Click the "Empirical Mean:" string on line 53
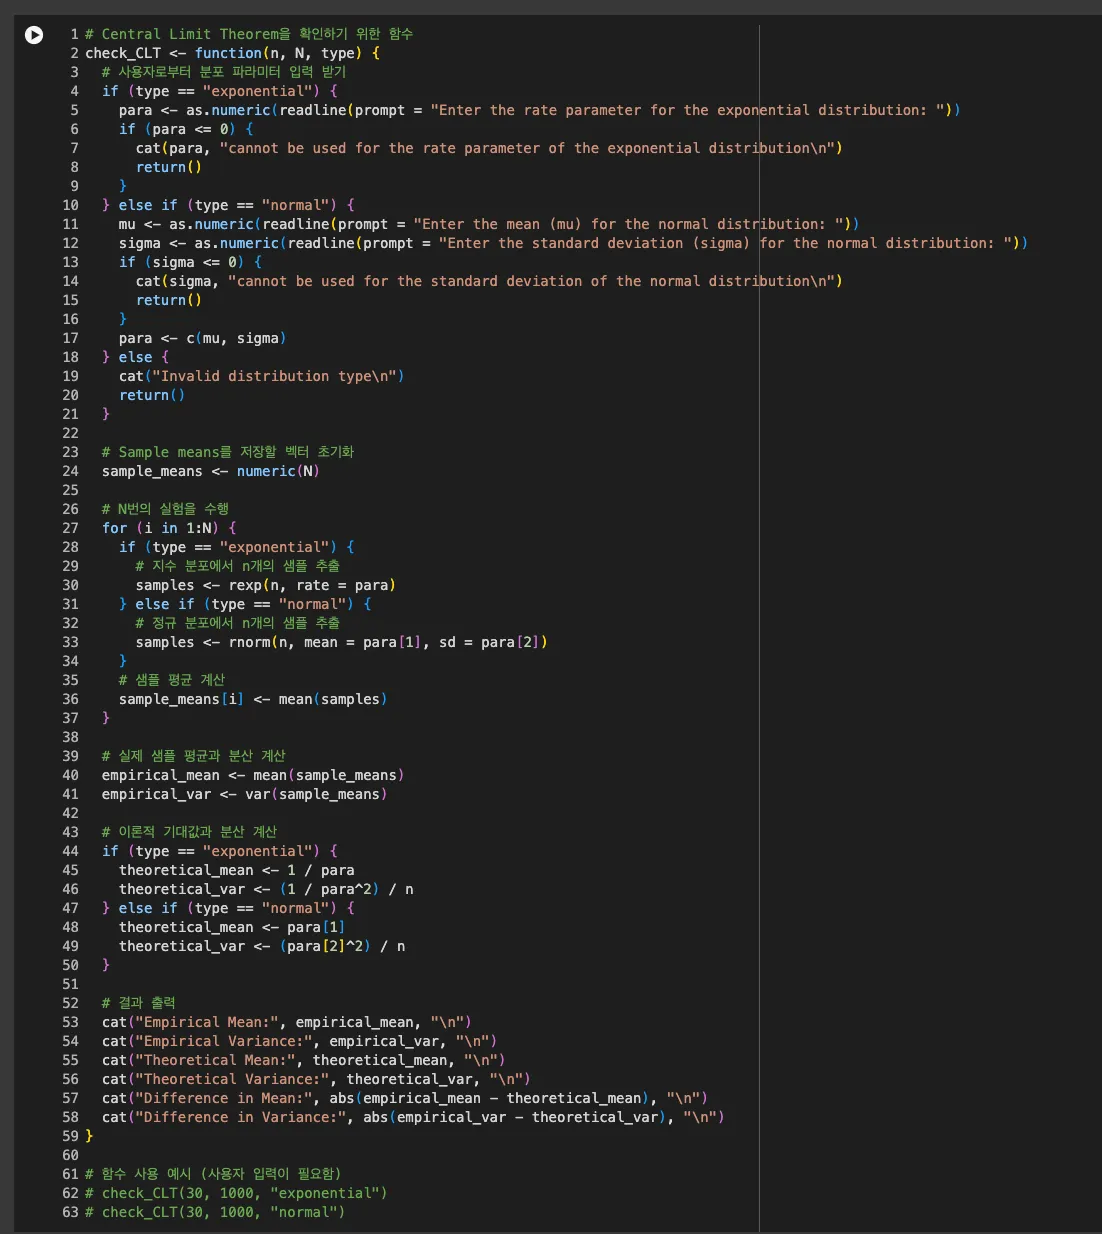The width and height of the screenshot is (1102, 1234). pos(204,1022)
